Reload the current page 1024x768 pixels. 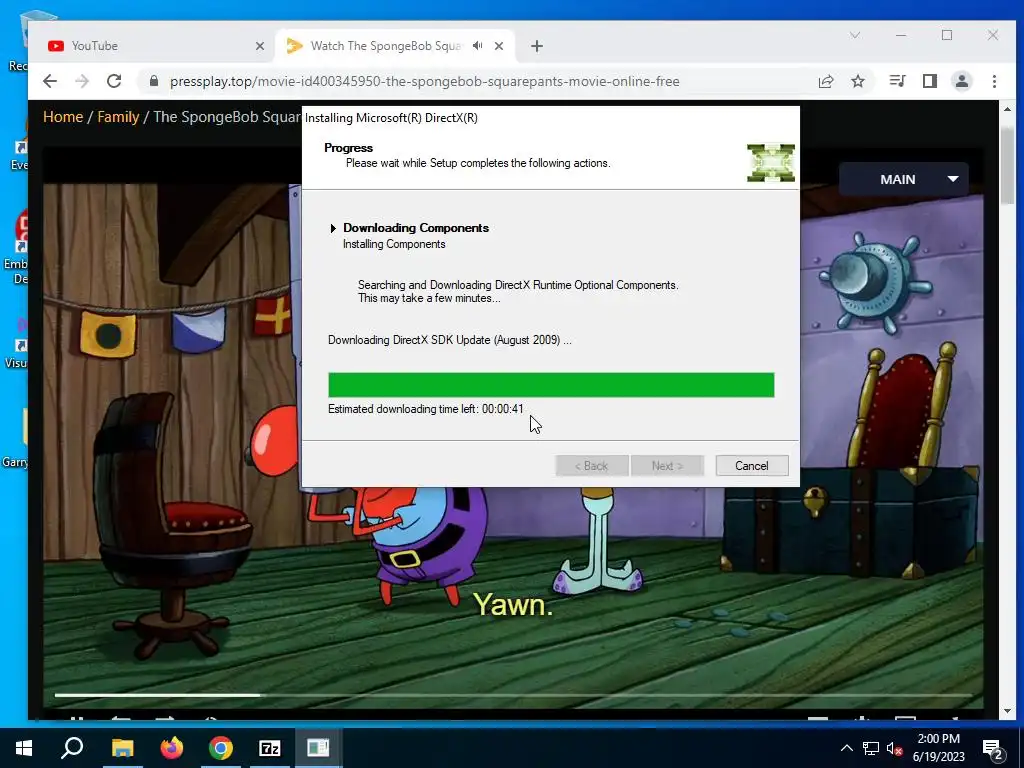114,81
